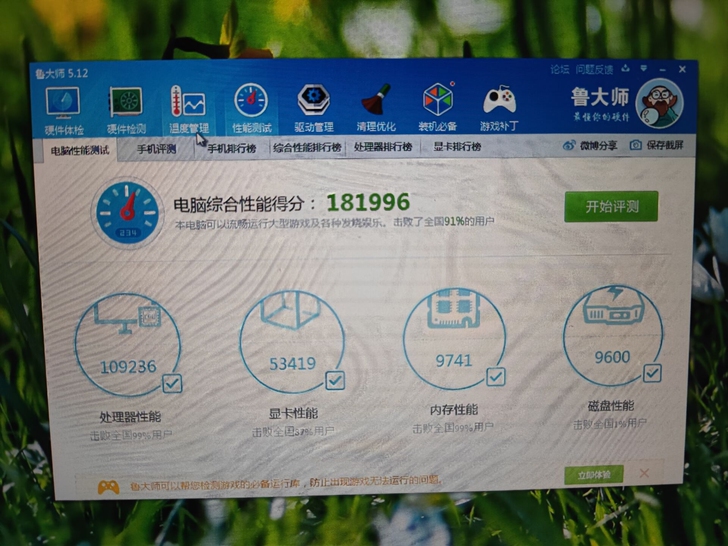The width and height of the screenshot is (728, 546).
Task: Click the total score 181996
Action: click(368, 202)
